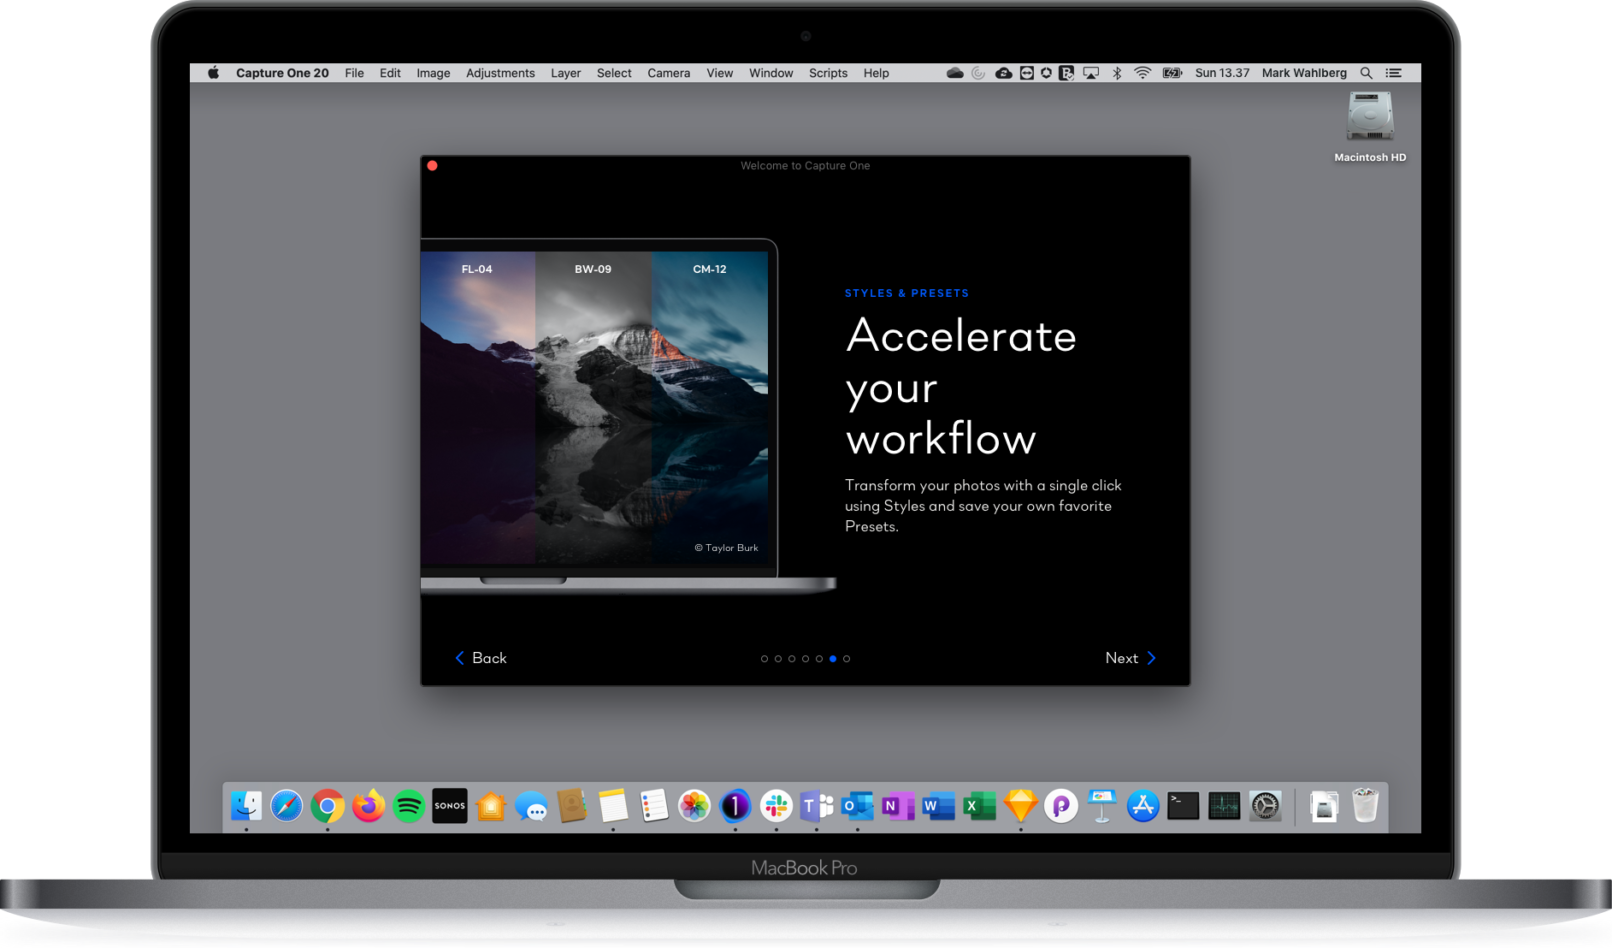
Task: Click the TeamViewer menu bar icon
Action: coord(1026,72)
